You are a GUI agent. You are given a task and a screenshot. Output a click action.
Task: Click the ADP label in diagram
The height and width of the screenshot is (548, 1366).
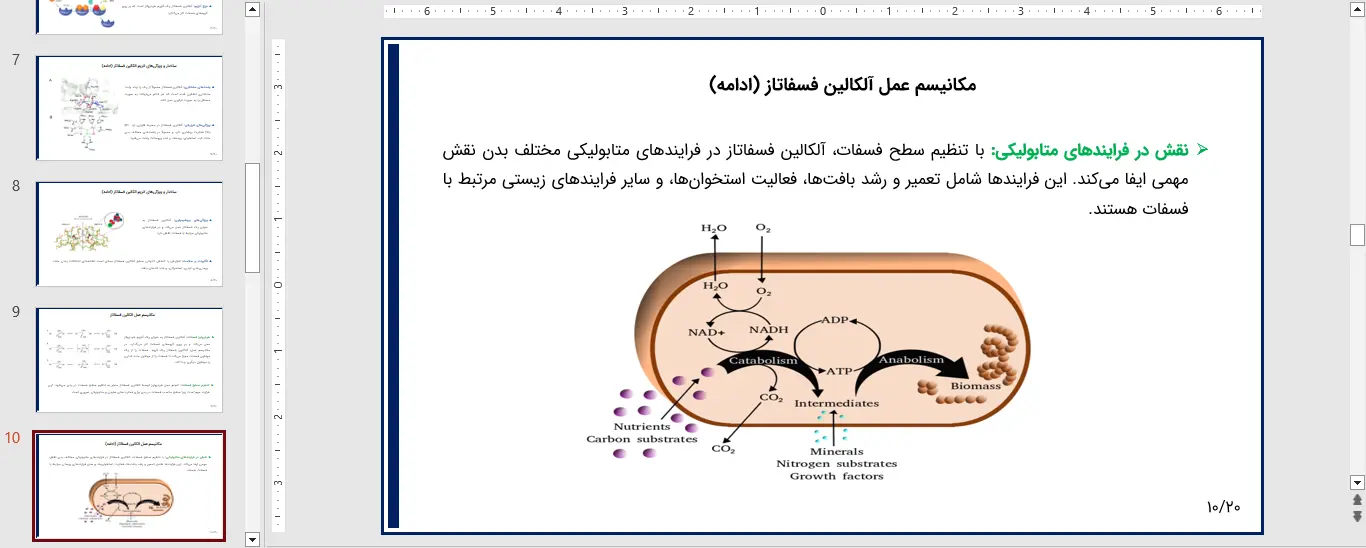tap(834, 320)
